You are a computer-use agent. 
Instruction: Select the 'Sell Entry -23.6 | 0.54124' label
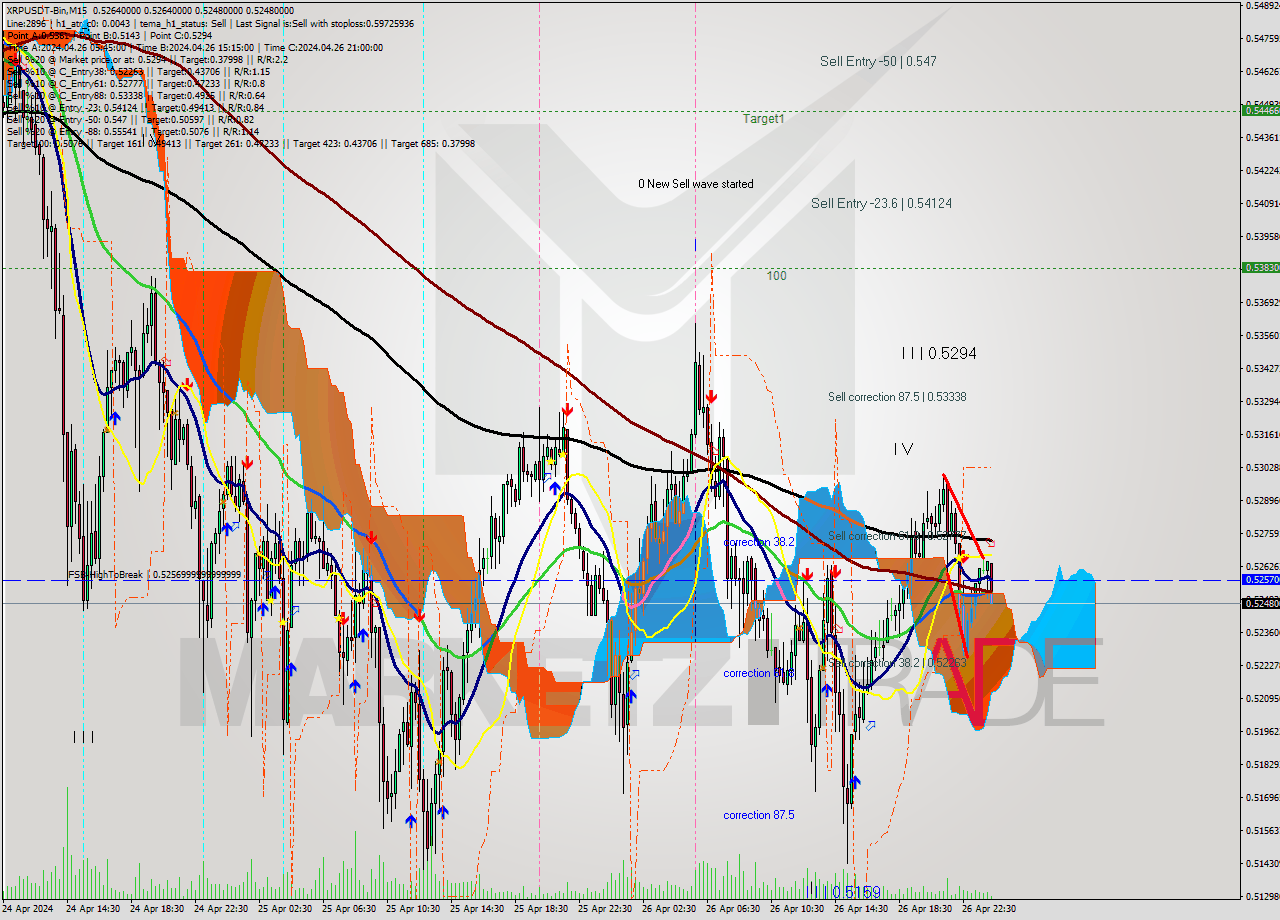point(881,203)
